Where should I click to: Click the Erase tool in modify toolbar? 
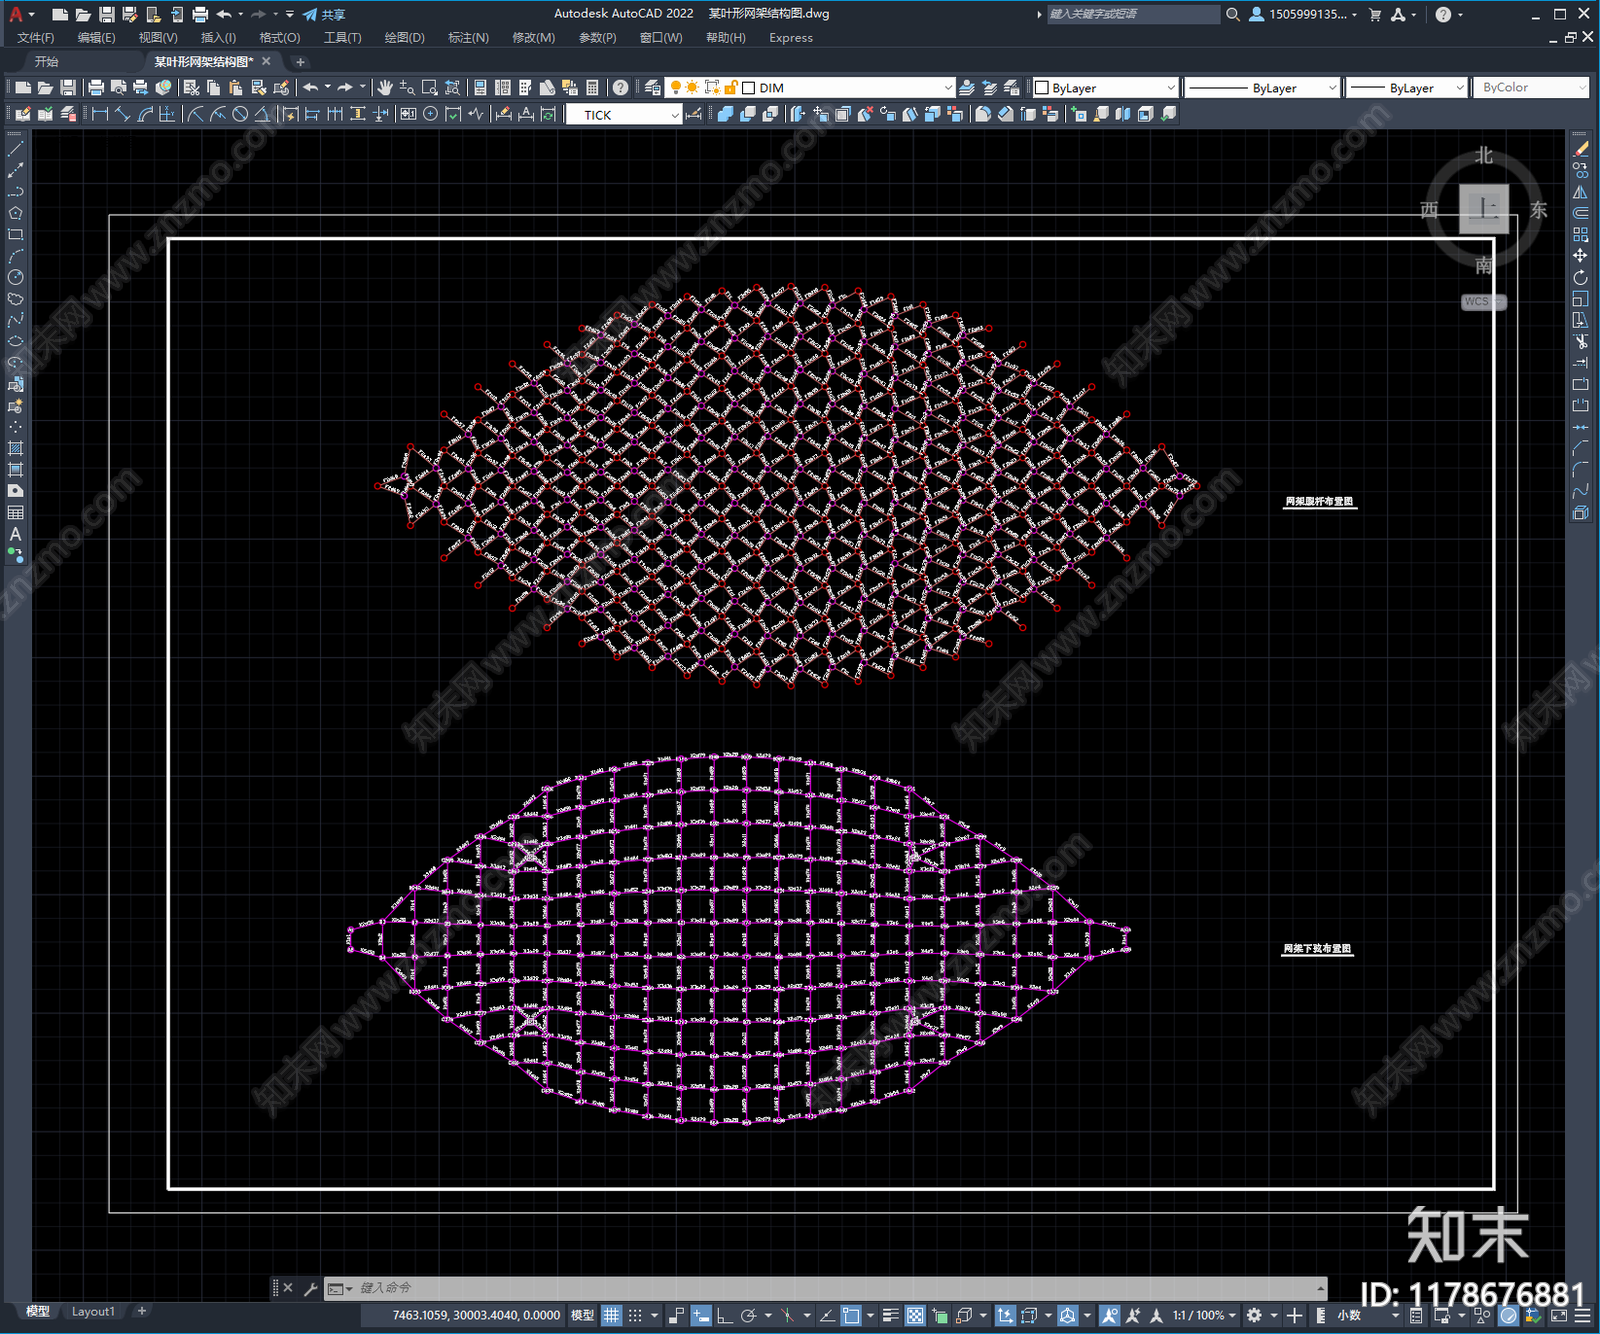pos(1580,149)
